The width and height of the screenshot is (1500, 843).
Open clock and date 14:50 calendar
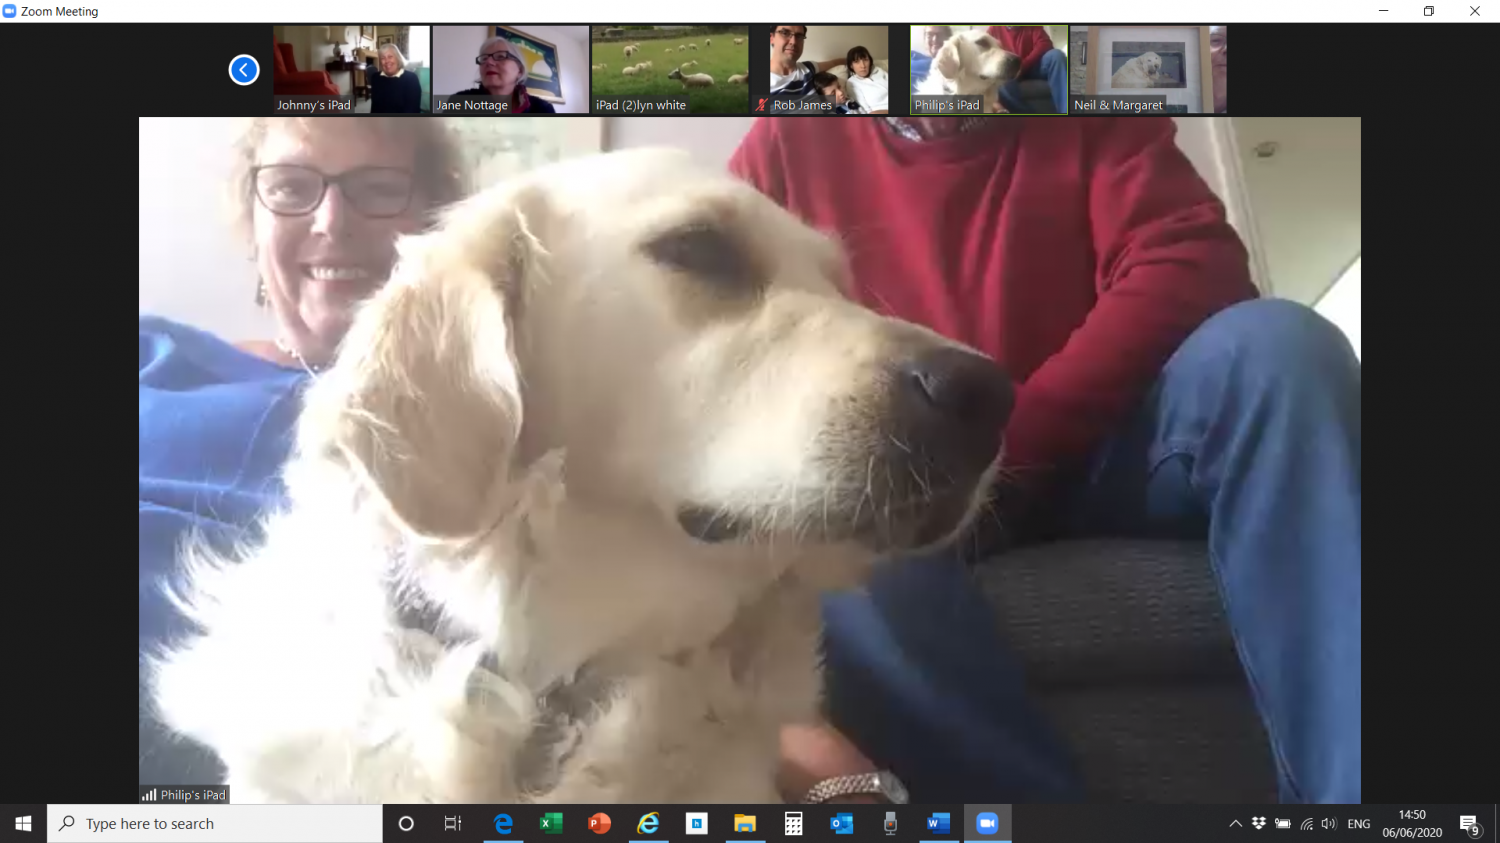pos(1412,823)
